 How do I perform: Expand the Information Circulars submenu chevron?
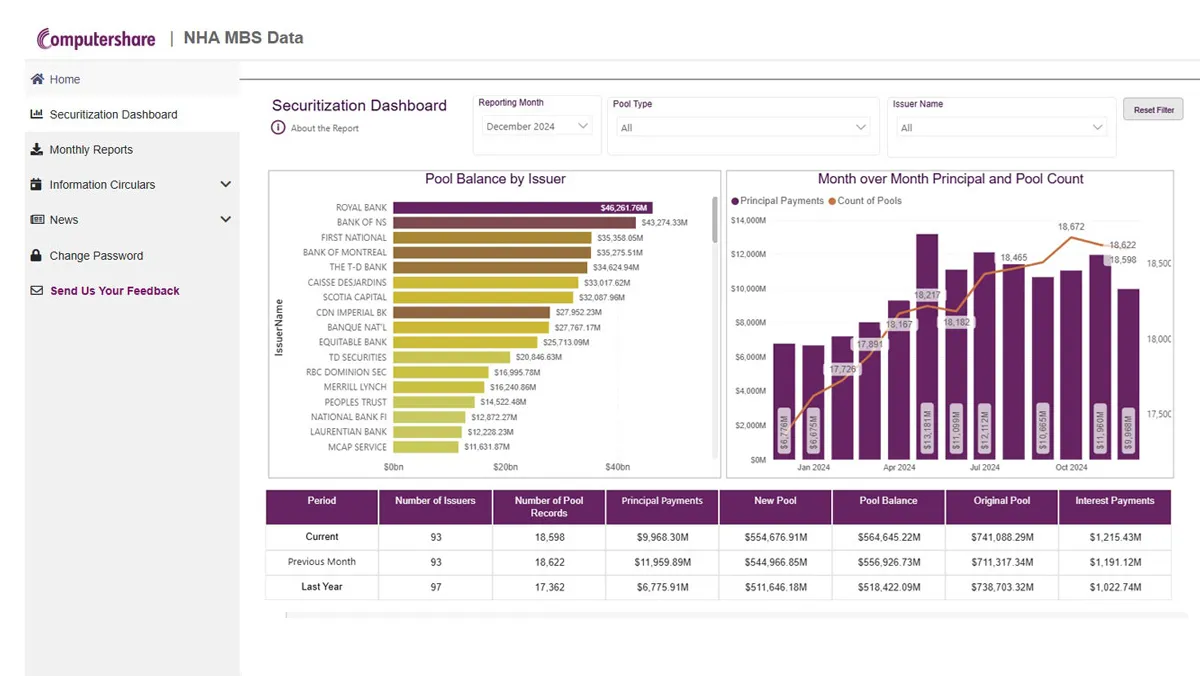point(225,185)
